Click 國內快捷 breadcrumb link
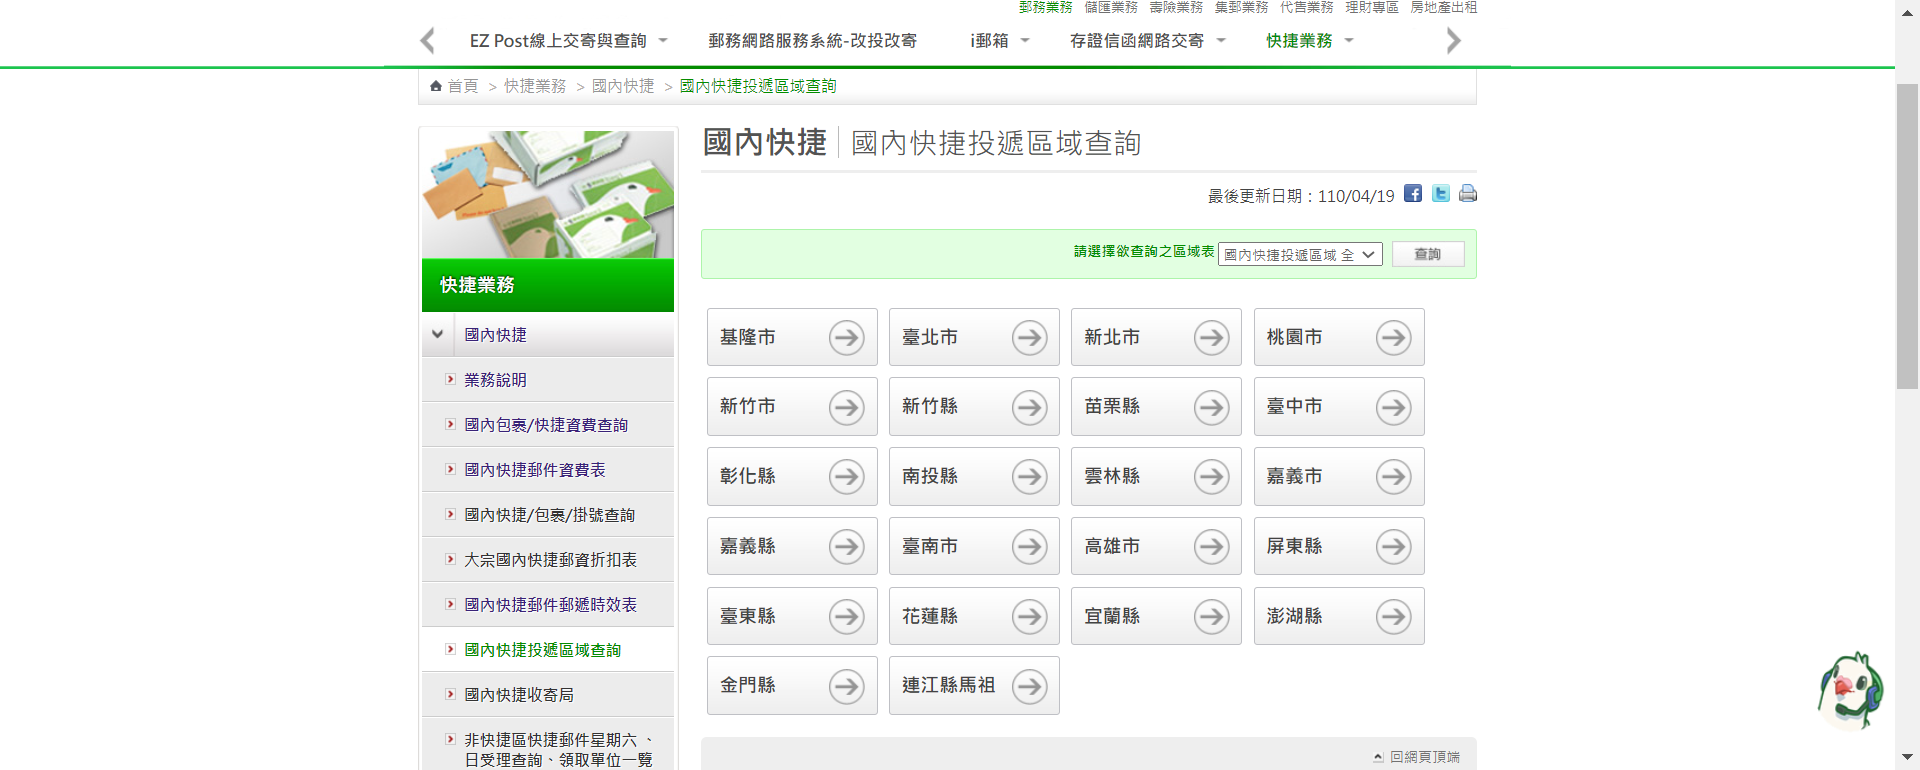Image resolution: width=1920 pixels, height=770 pixels. point(623,86)
